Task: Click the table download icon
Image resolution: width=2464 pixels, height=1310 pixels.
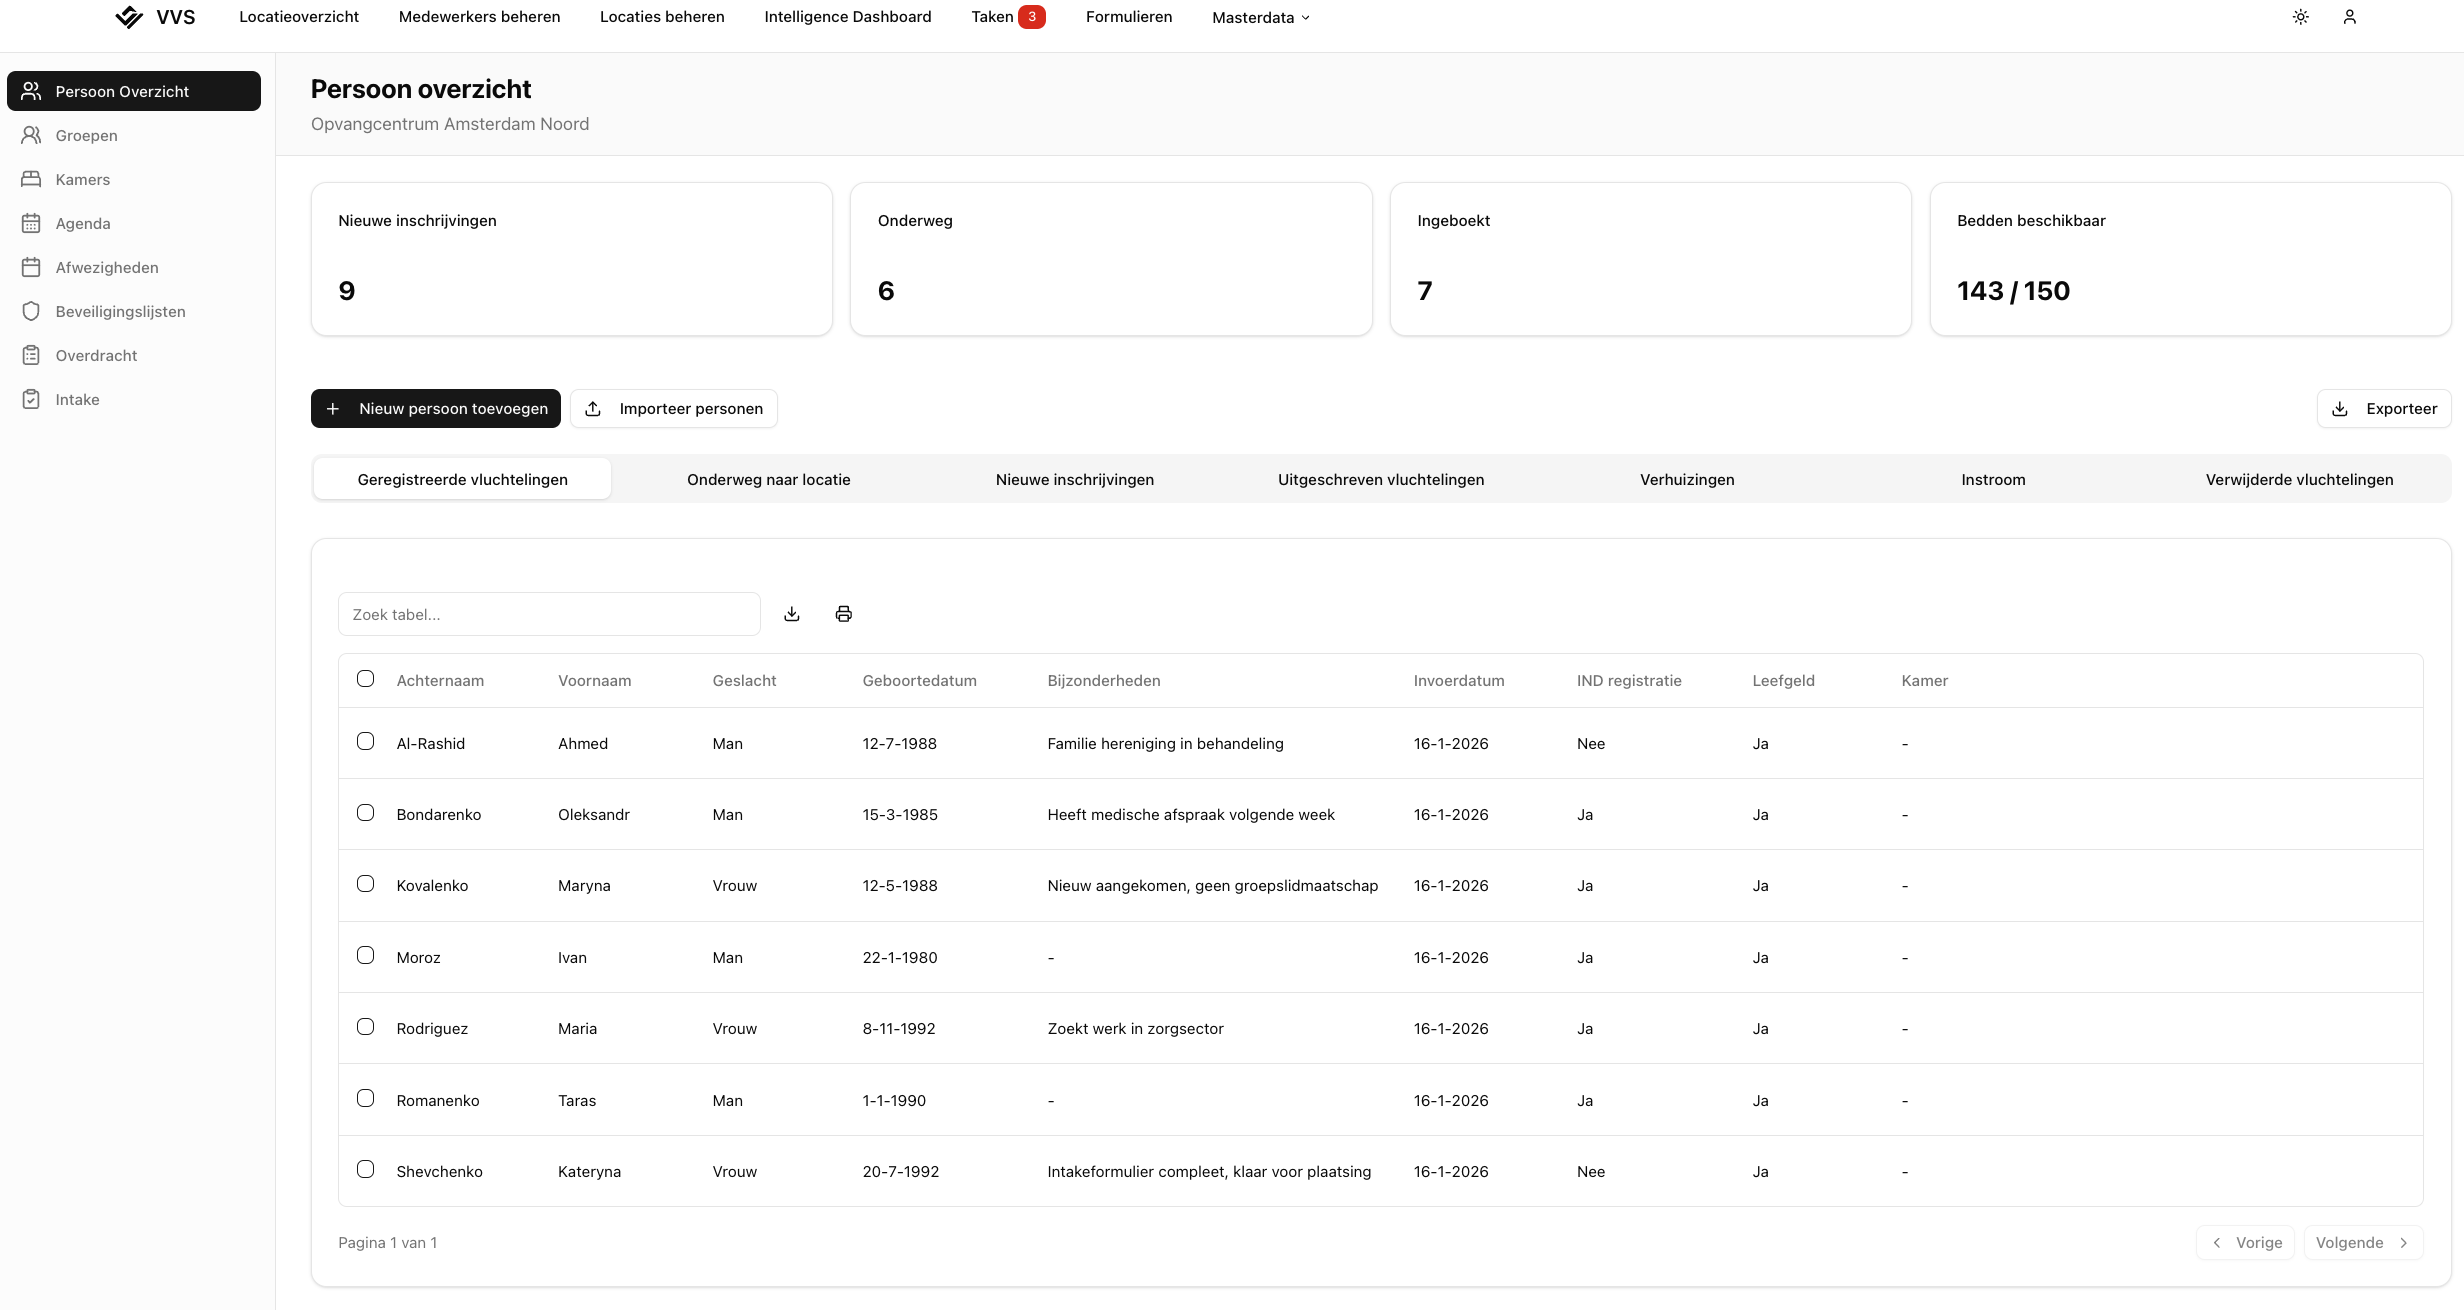Action: 792,614
